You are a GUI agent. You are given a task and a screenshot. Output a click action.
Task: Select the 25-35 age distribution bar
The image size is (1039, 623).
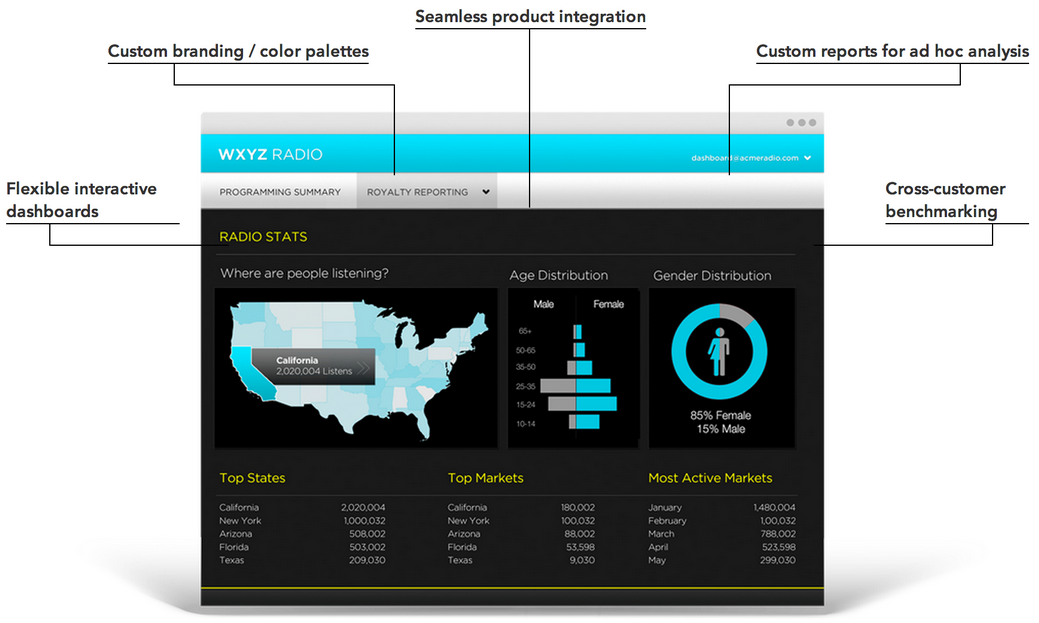tap(575, 386)
